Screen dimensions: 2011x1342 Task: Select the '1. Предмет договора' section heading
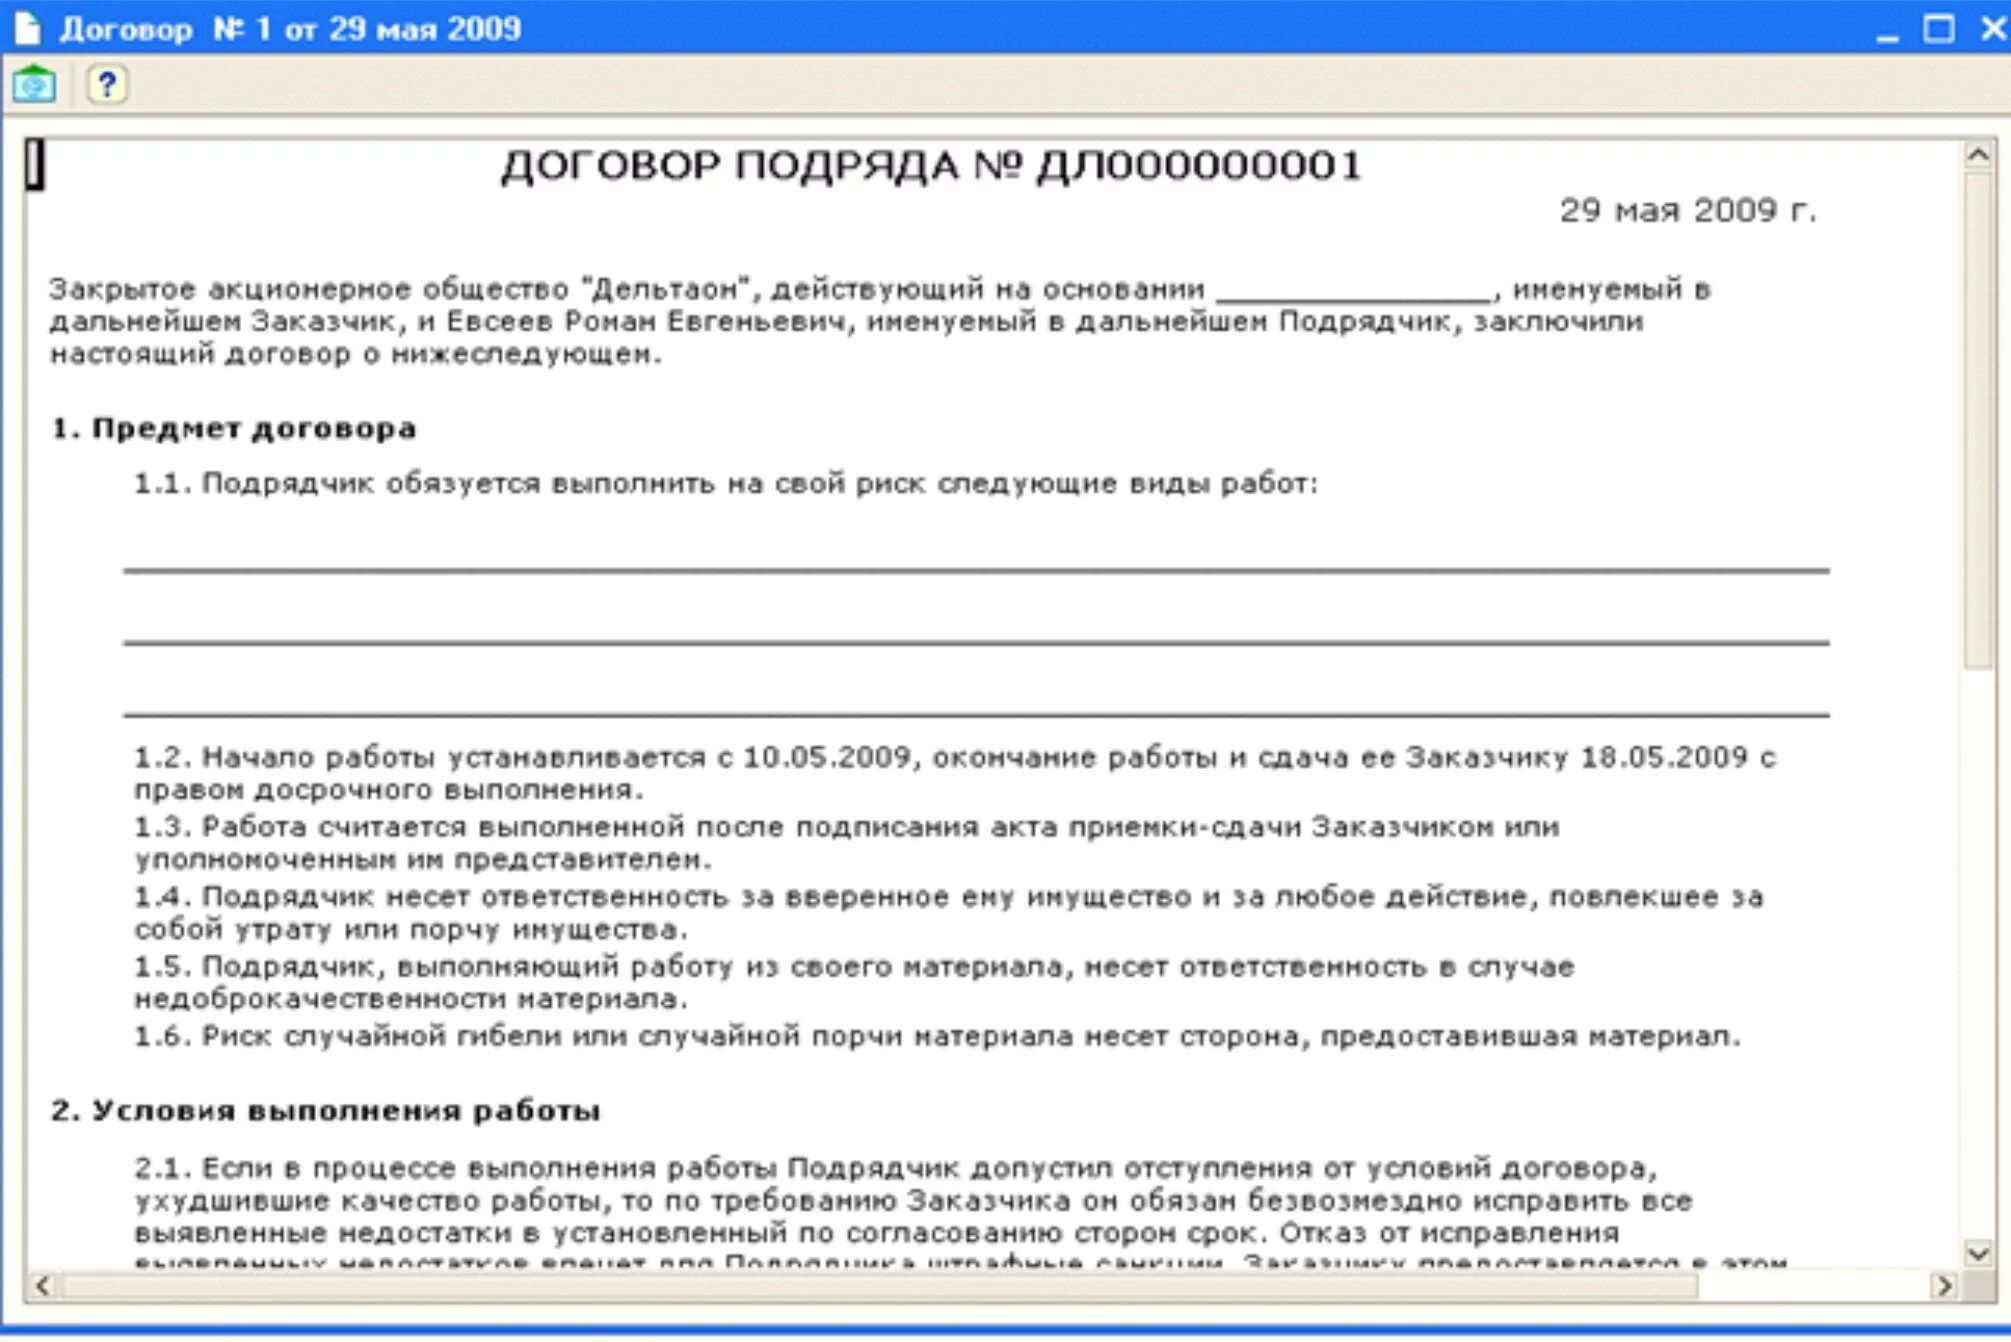click(233, 429)
